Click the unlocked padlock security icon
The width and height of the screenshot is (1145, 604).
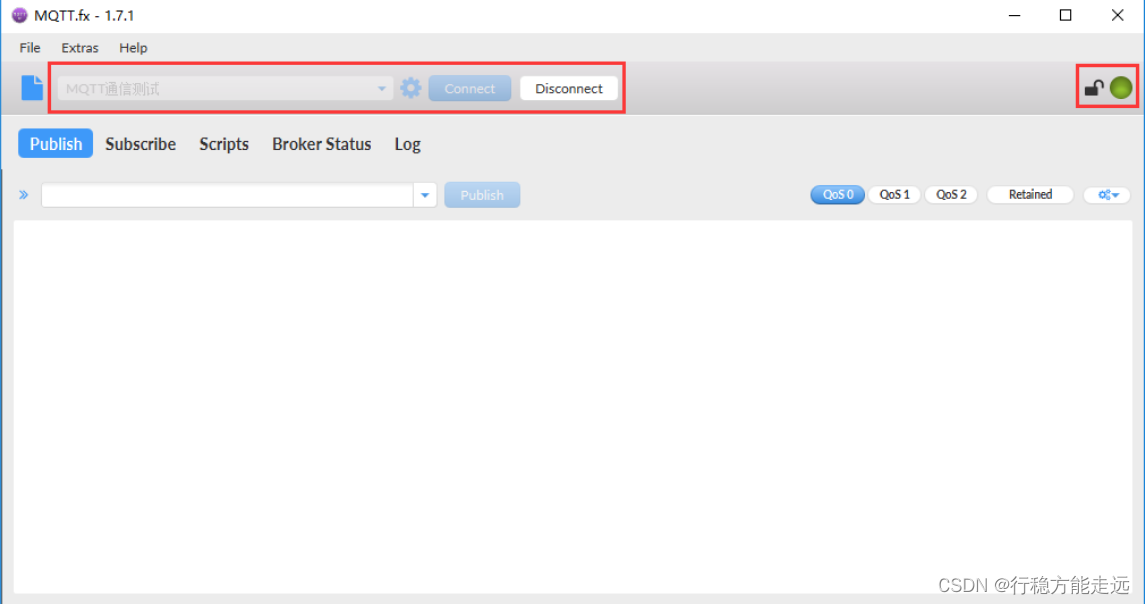tap(1093, 88)
